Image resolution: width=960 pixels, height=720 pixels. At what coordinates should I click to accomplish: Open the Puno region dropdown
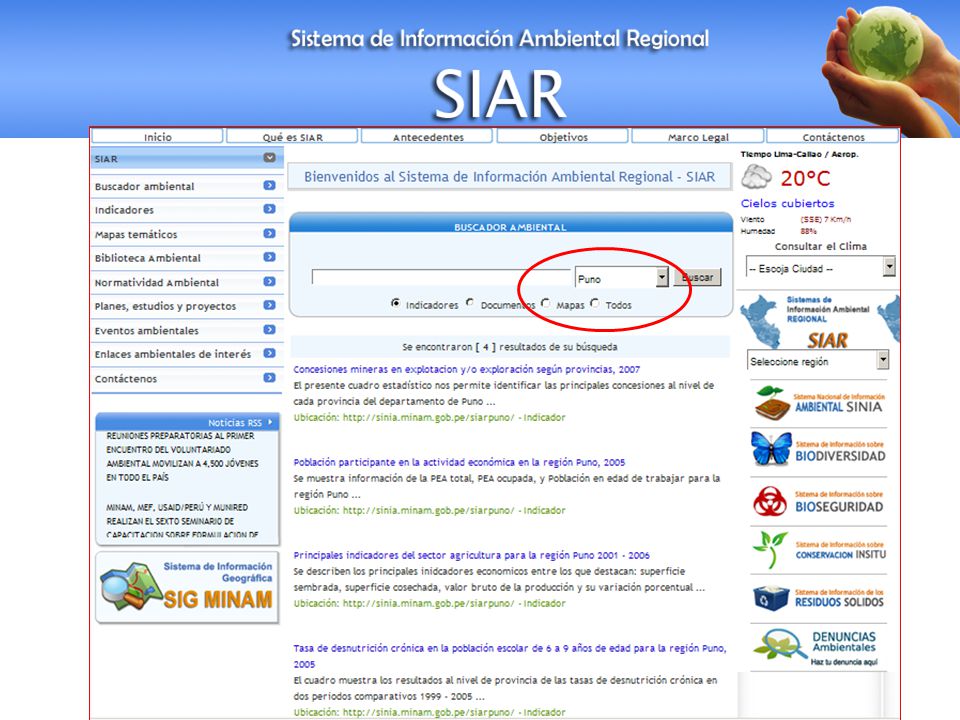point(621,278)
